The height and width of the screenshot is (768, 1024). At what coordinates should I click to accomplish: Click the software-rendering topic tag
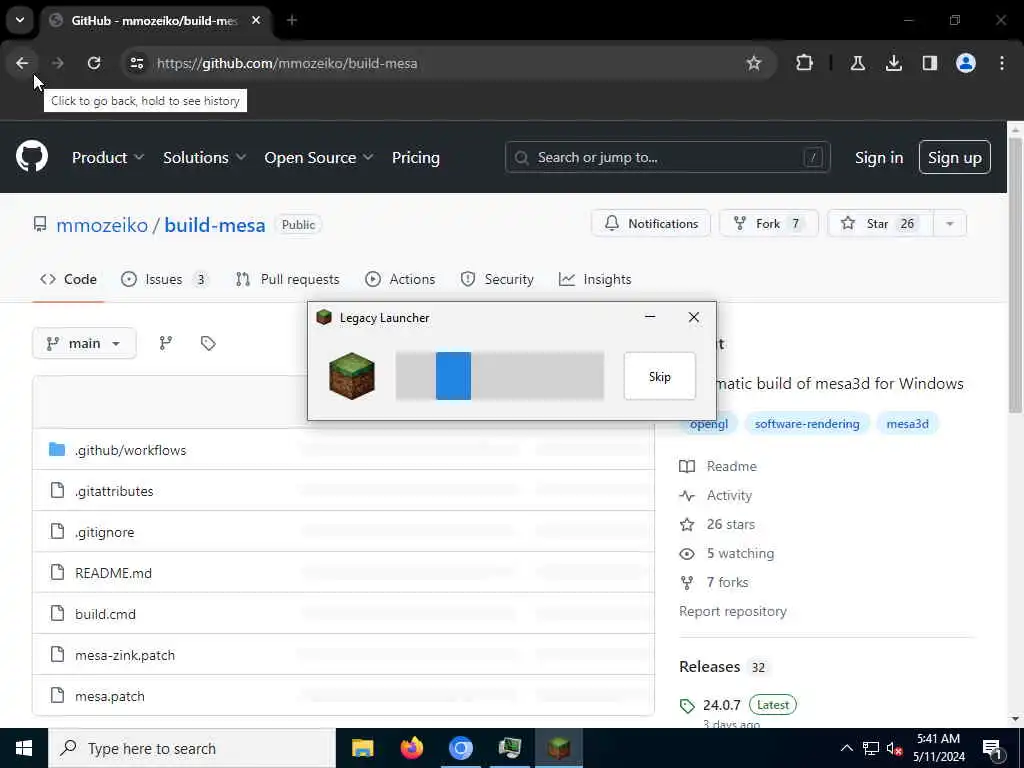807,424
